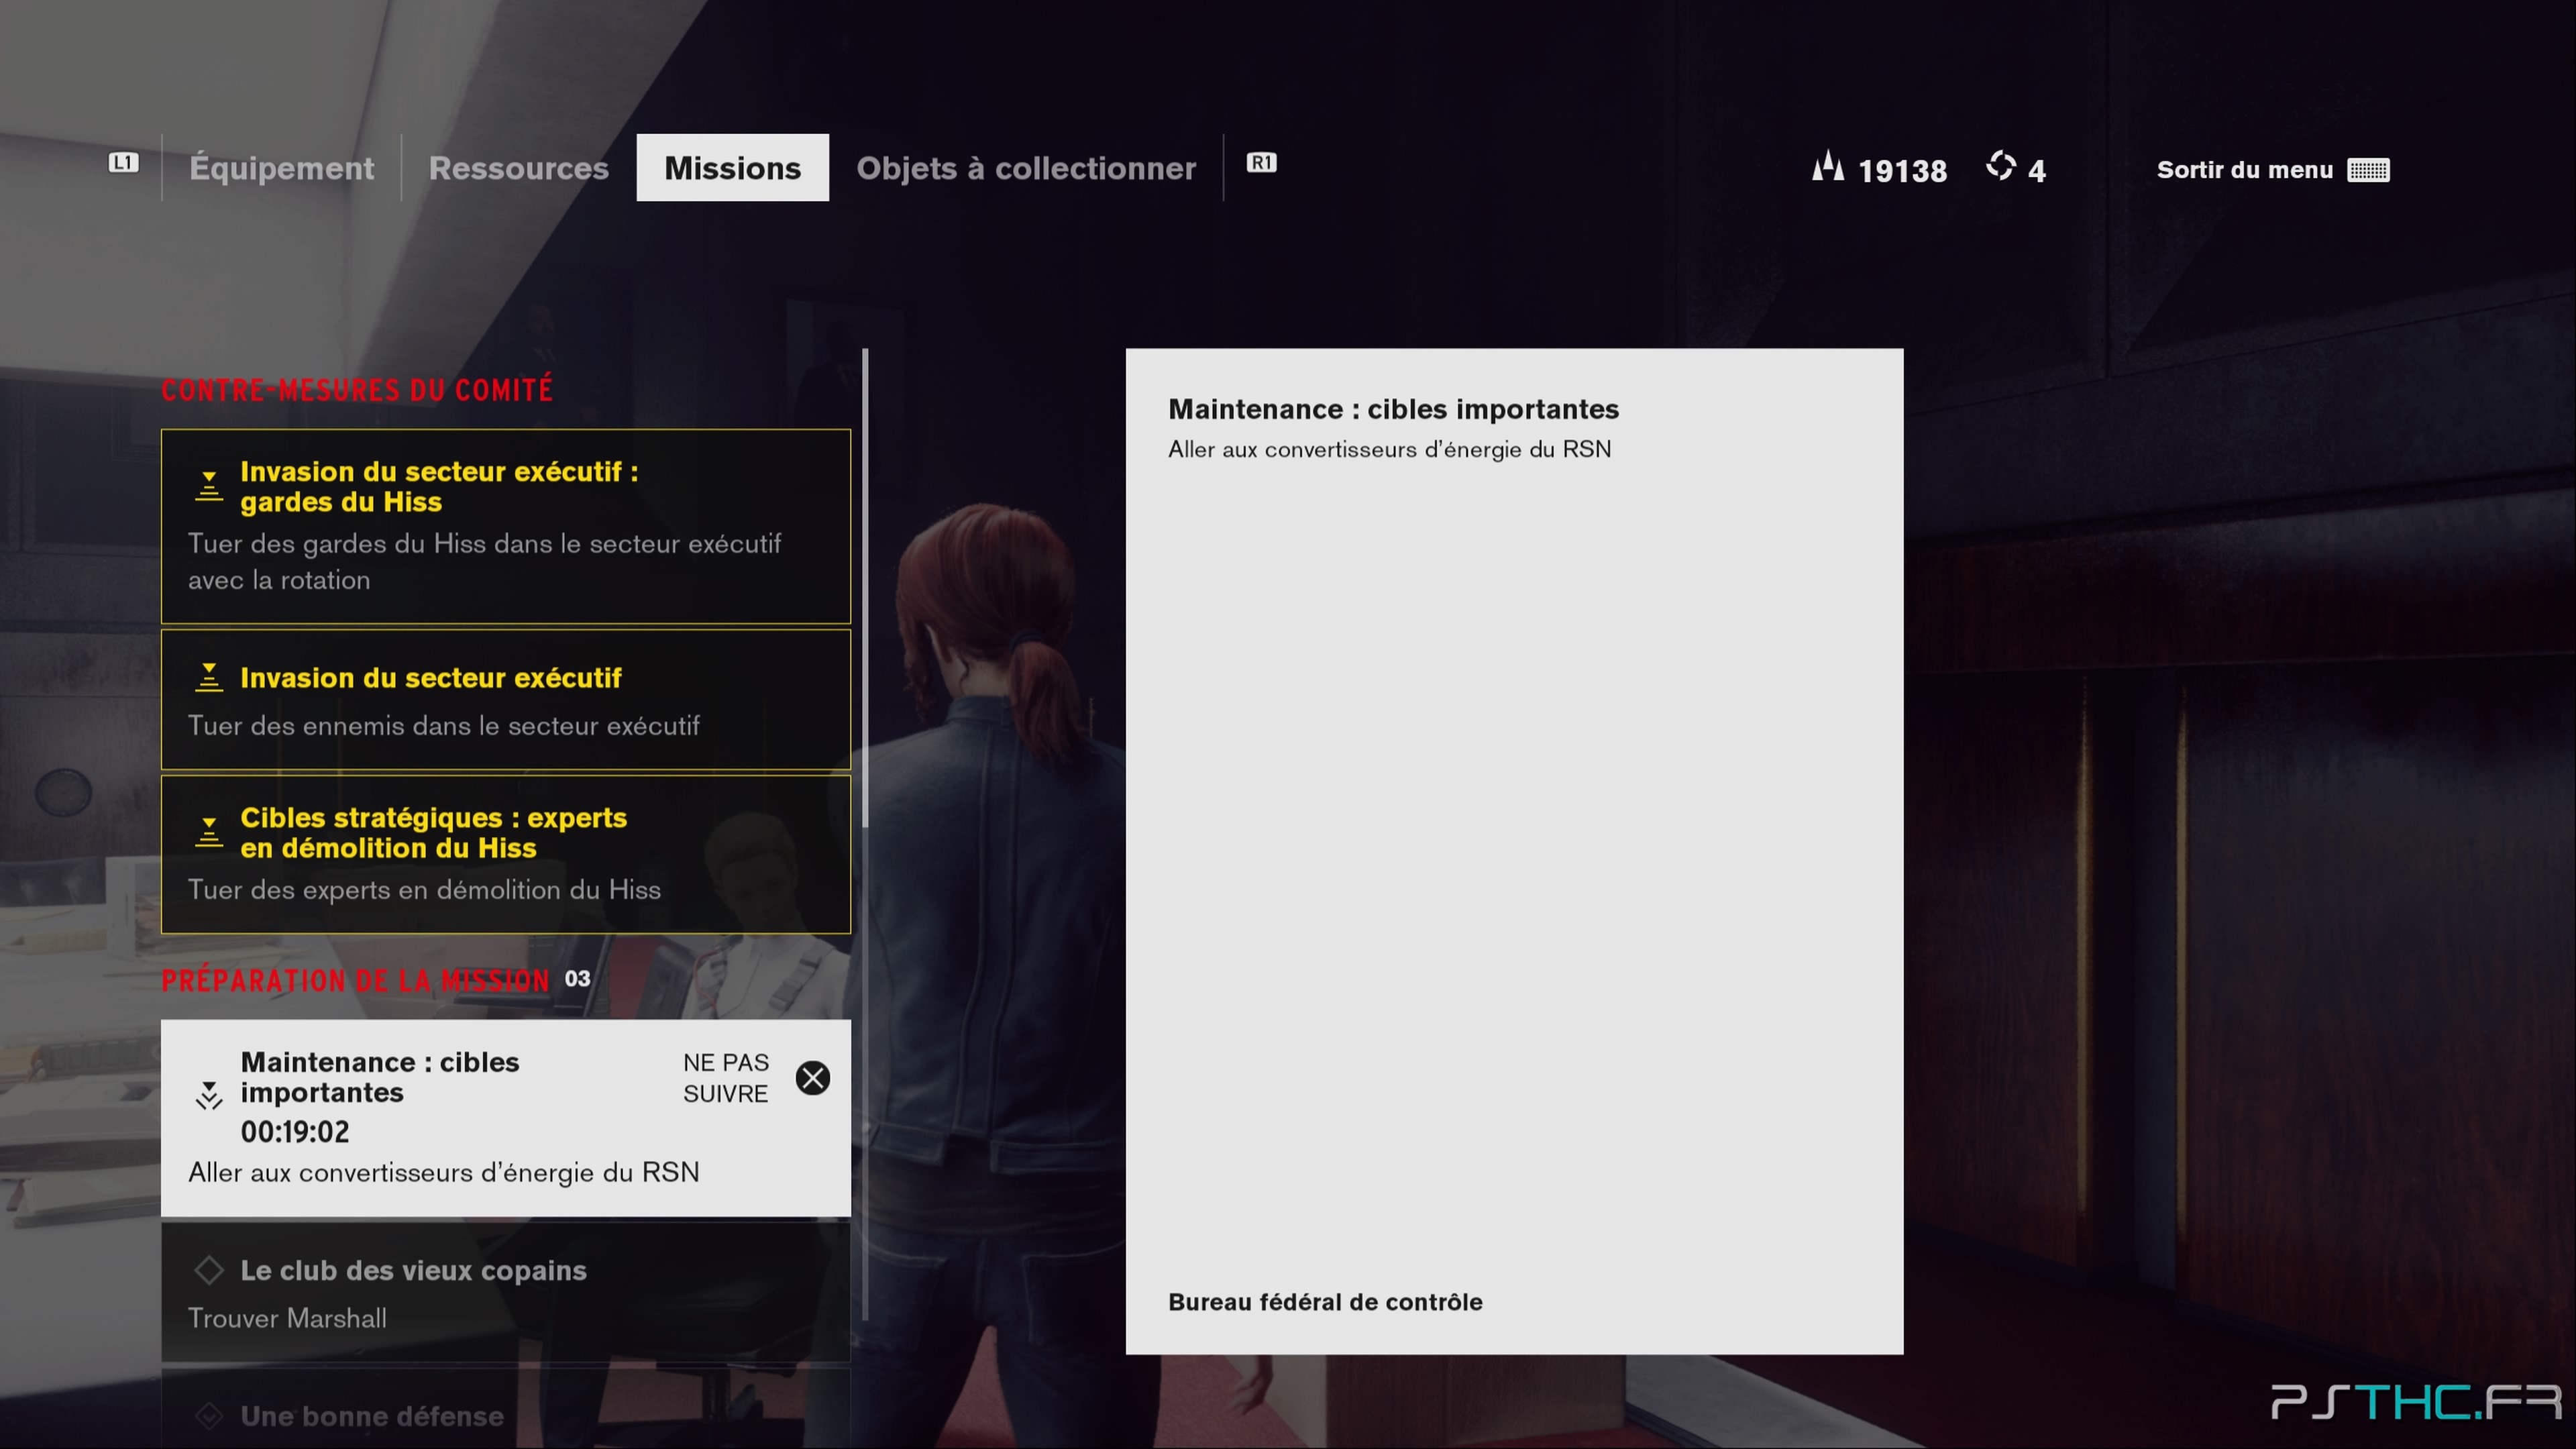Click 'Bureau fédéral de contrôle' in detail panel
The width and height of the screenshot is (2576, 1449).
pos(1325,1302)
